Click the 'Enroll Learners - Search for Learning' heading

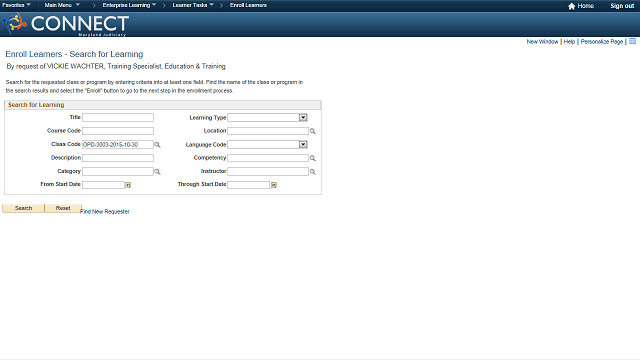[74, 54]
